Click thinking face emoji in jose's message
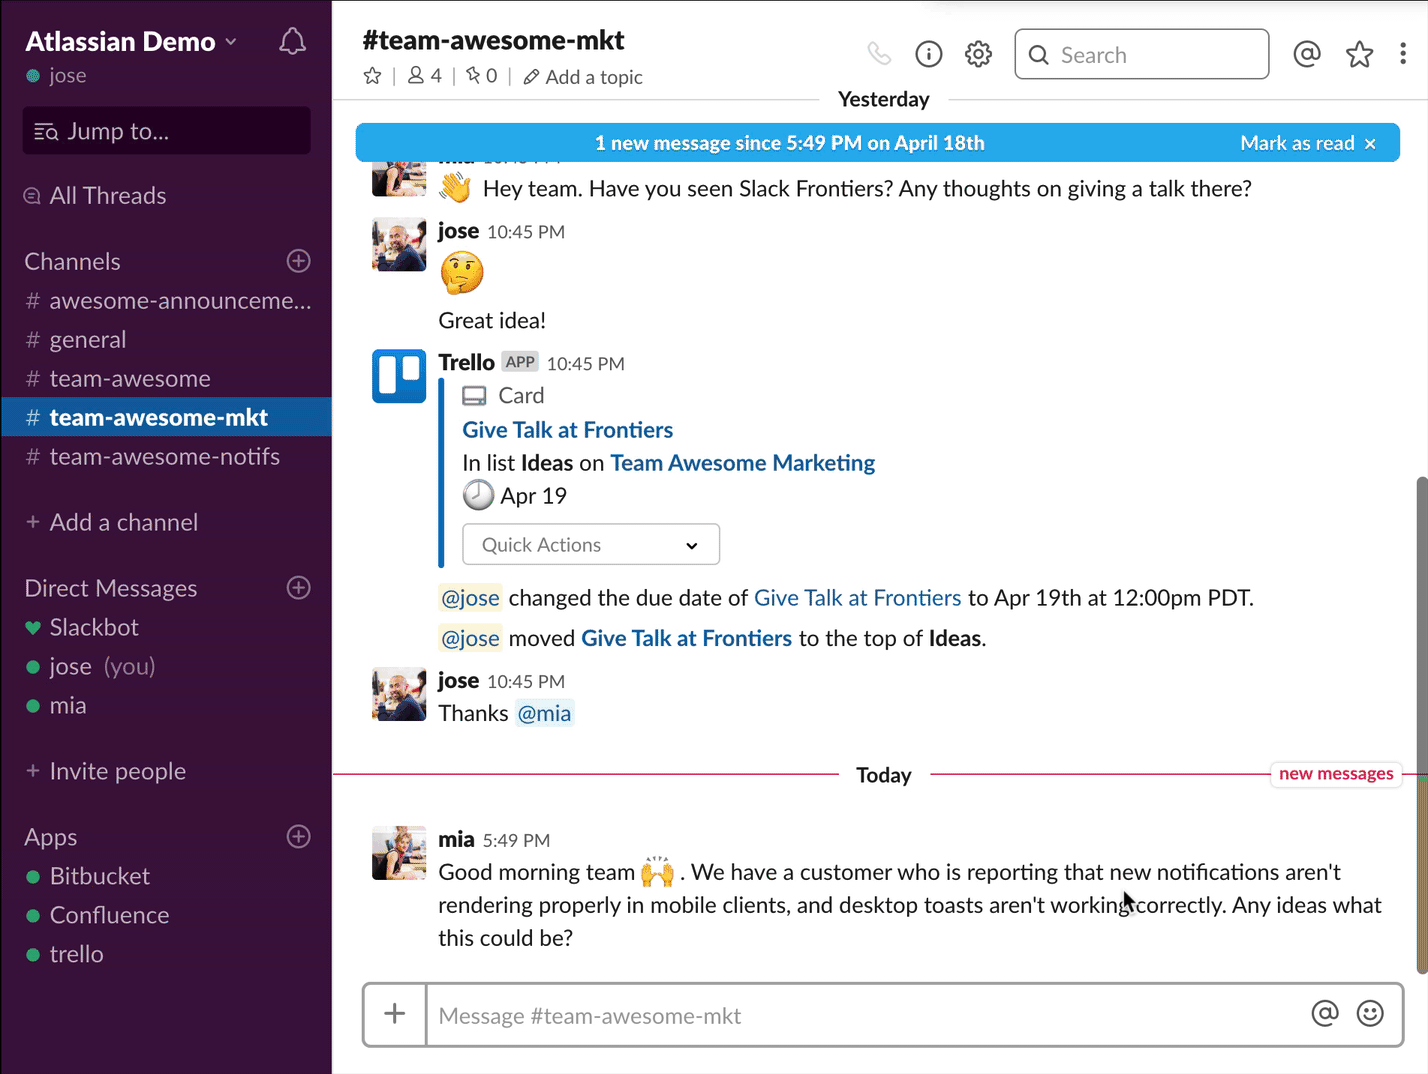The image size is (1428, 1074). pos(462,273)
